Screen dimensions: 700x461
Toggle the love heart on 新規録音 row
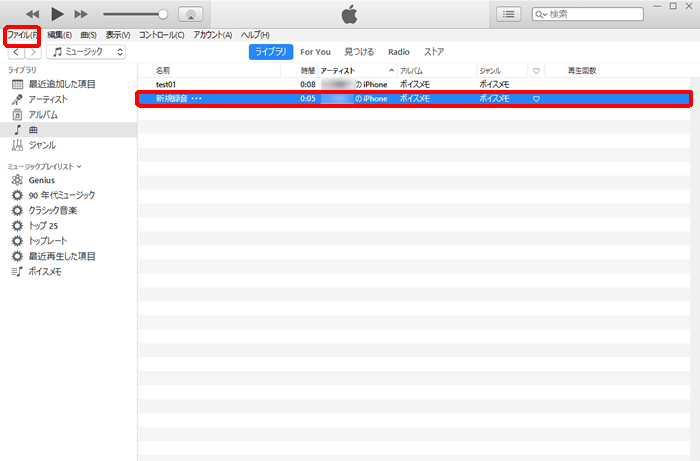(536, 99)
